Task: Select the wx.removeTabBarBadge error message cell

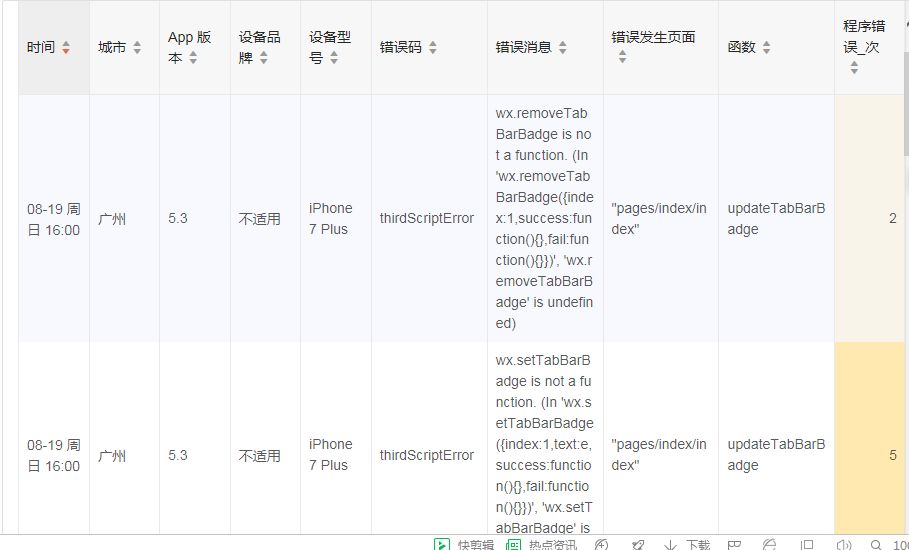Action: 545,218
